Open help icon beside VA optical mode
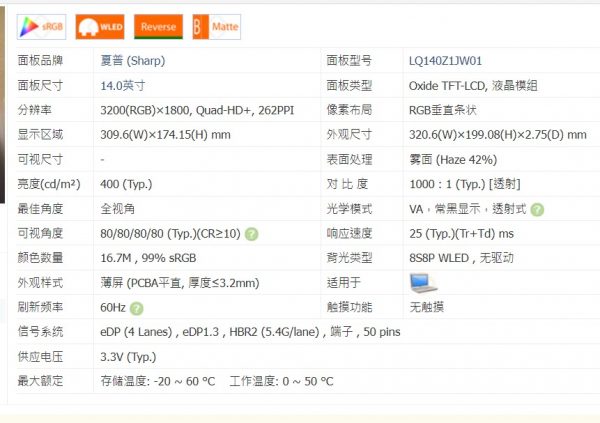Image resolution: width=600 pixels, height=423 pixels. pos(537,210)
